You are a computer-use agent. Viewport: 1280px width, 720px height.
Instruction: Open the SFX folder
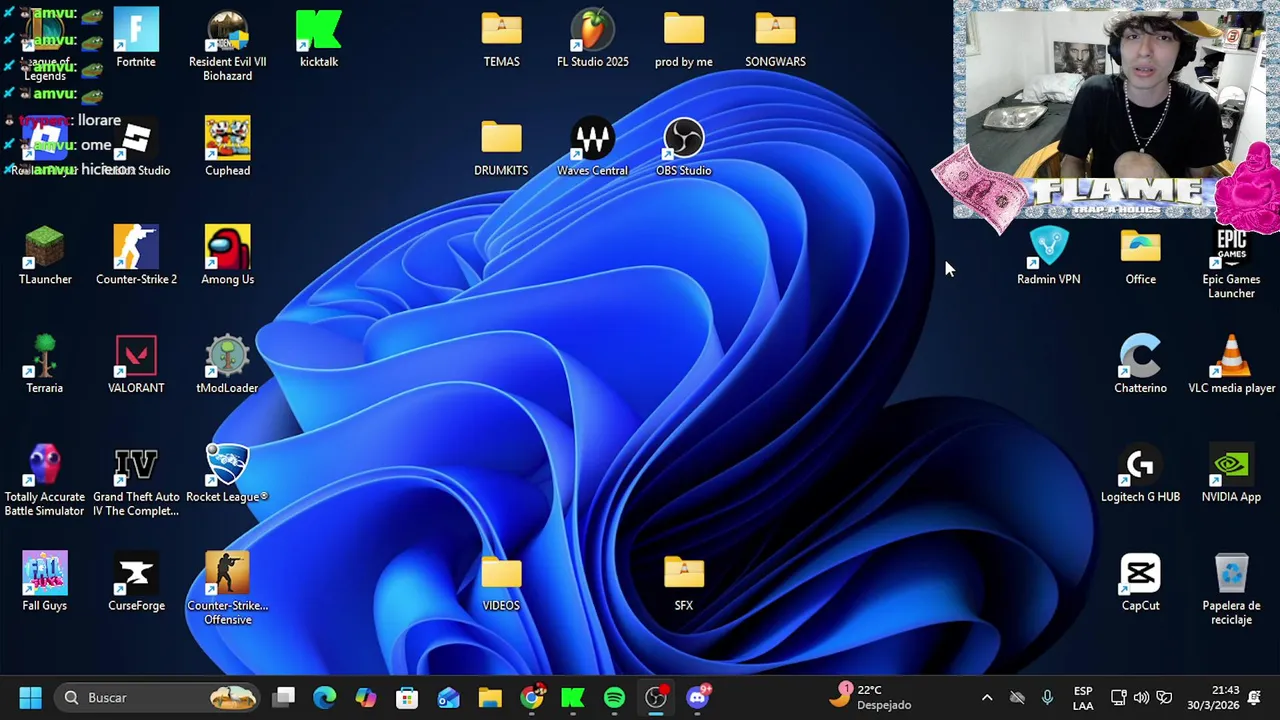683,583
